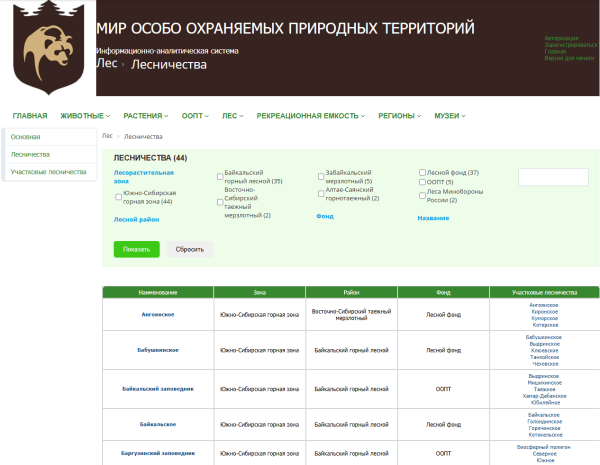Image resolution: width=600 pixels, height=465 pixels.
Task: Open the МУЗЕИ menu
Action: pos(450,116)
